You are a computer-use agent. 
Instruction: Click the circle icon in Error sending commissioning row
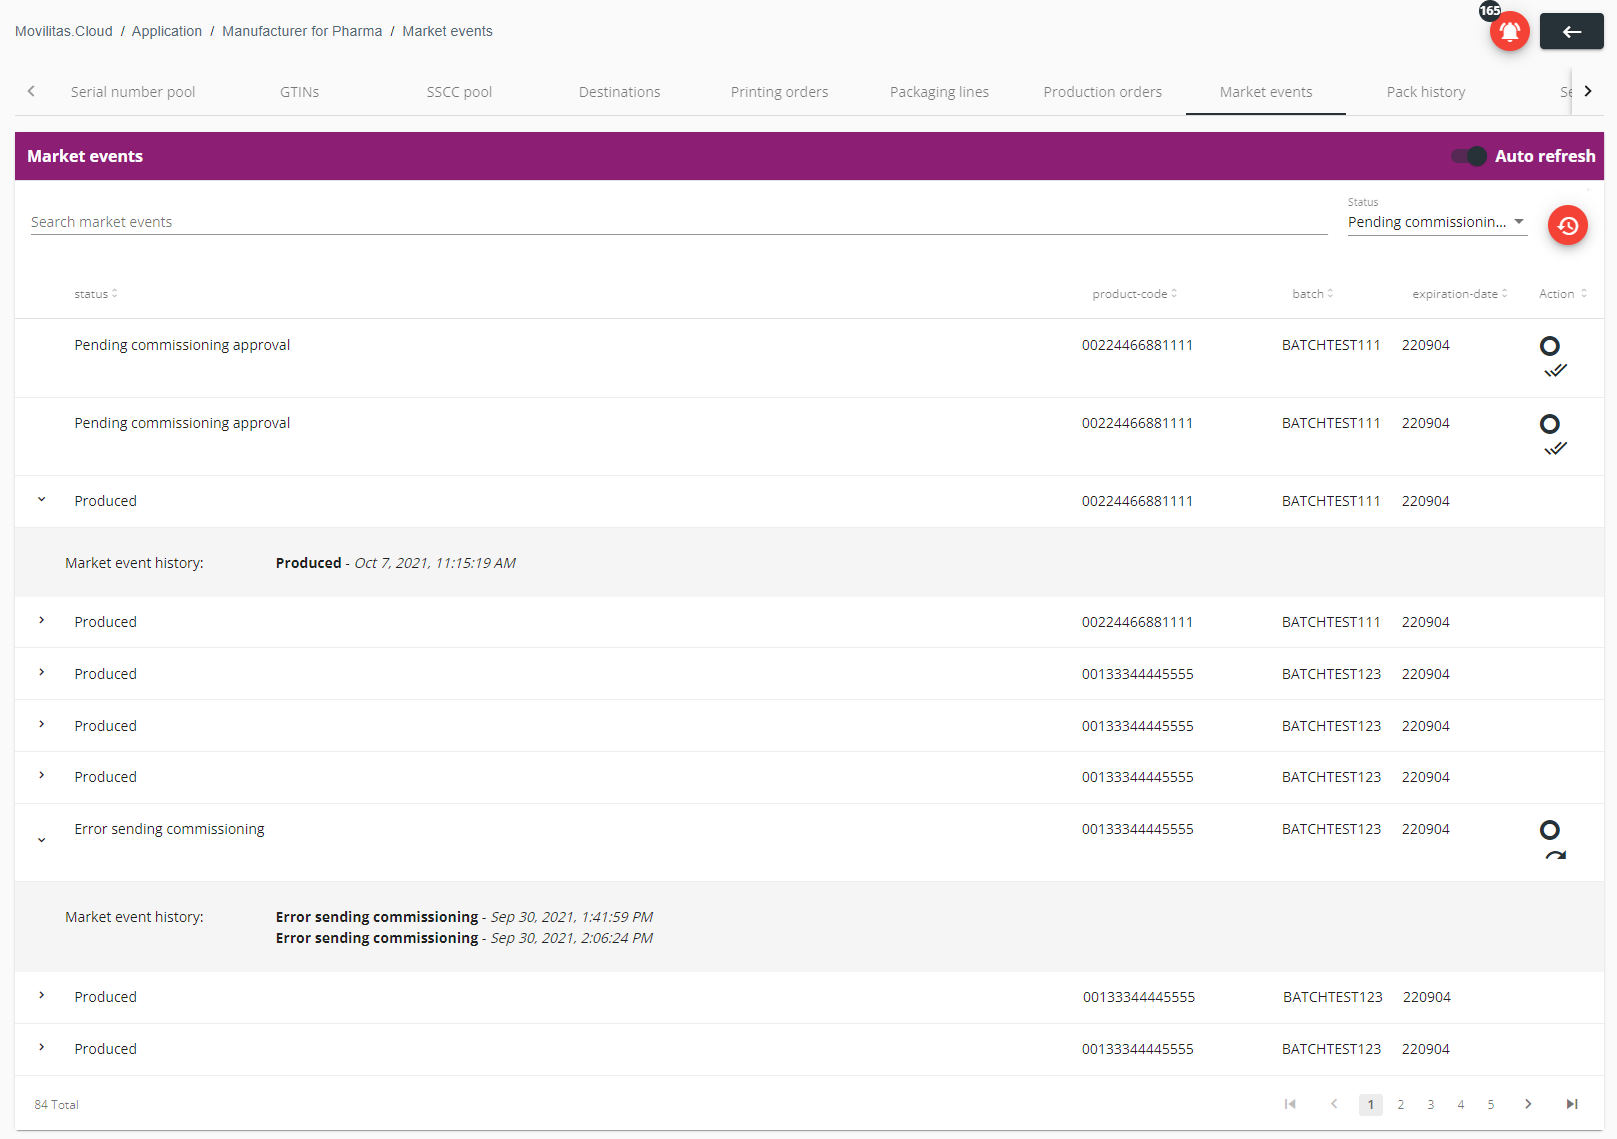pos(1549,830)
